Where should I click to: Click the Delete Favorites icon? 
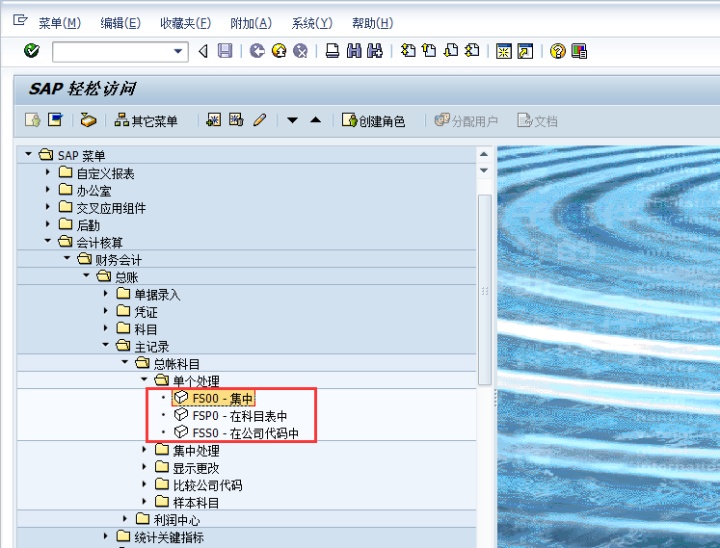coord(236,120)
